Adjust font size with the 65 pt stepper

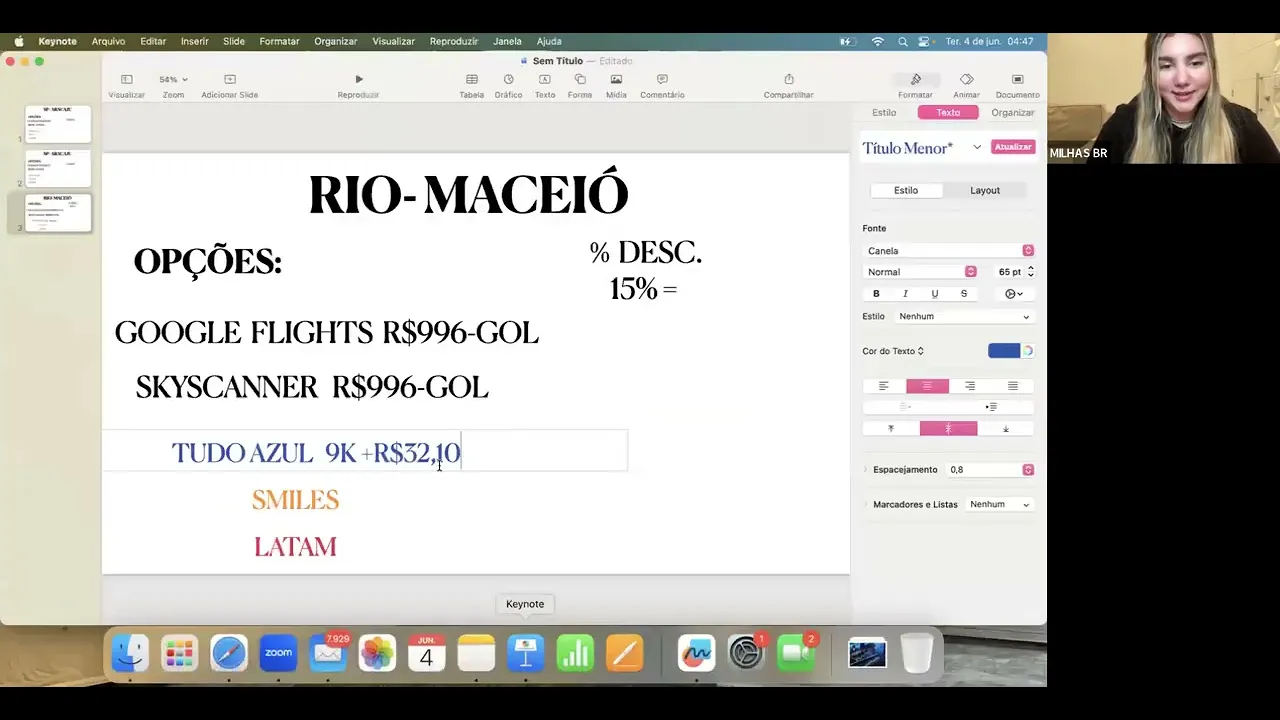(1030, 272)
